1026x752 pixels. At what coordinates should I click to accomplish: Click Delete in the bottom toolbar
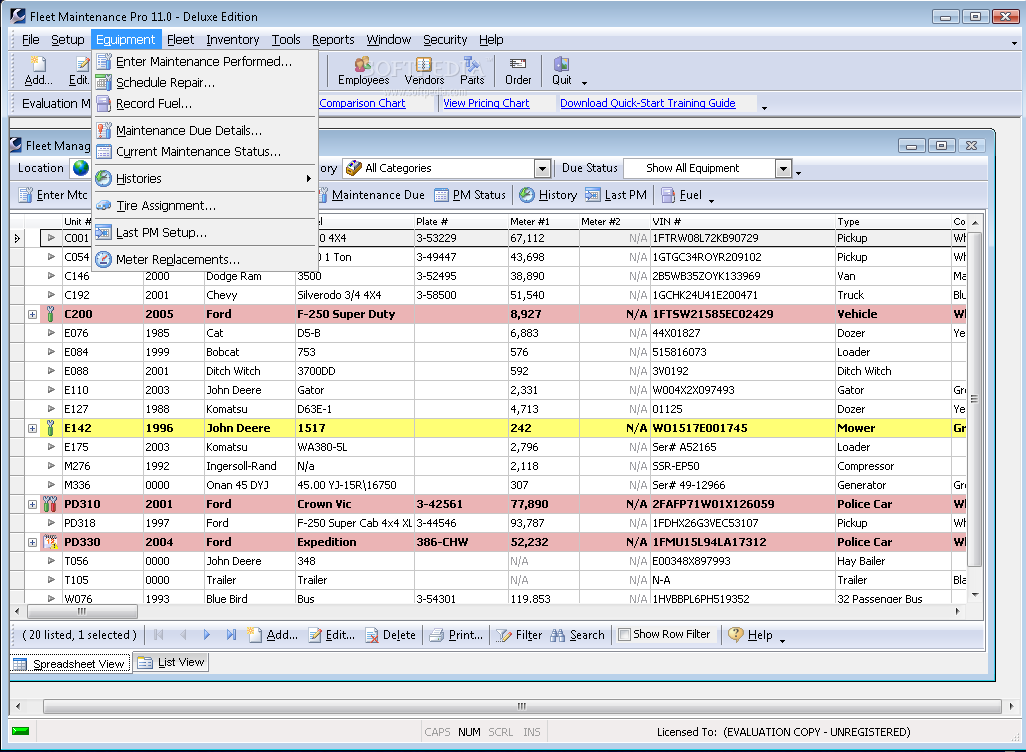coord(391,635)
